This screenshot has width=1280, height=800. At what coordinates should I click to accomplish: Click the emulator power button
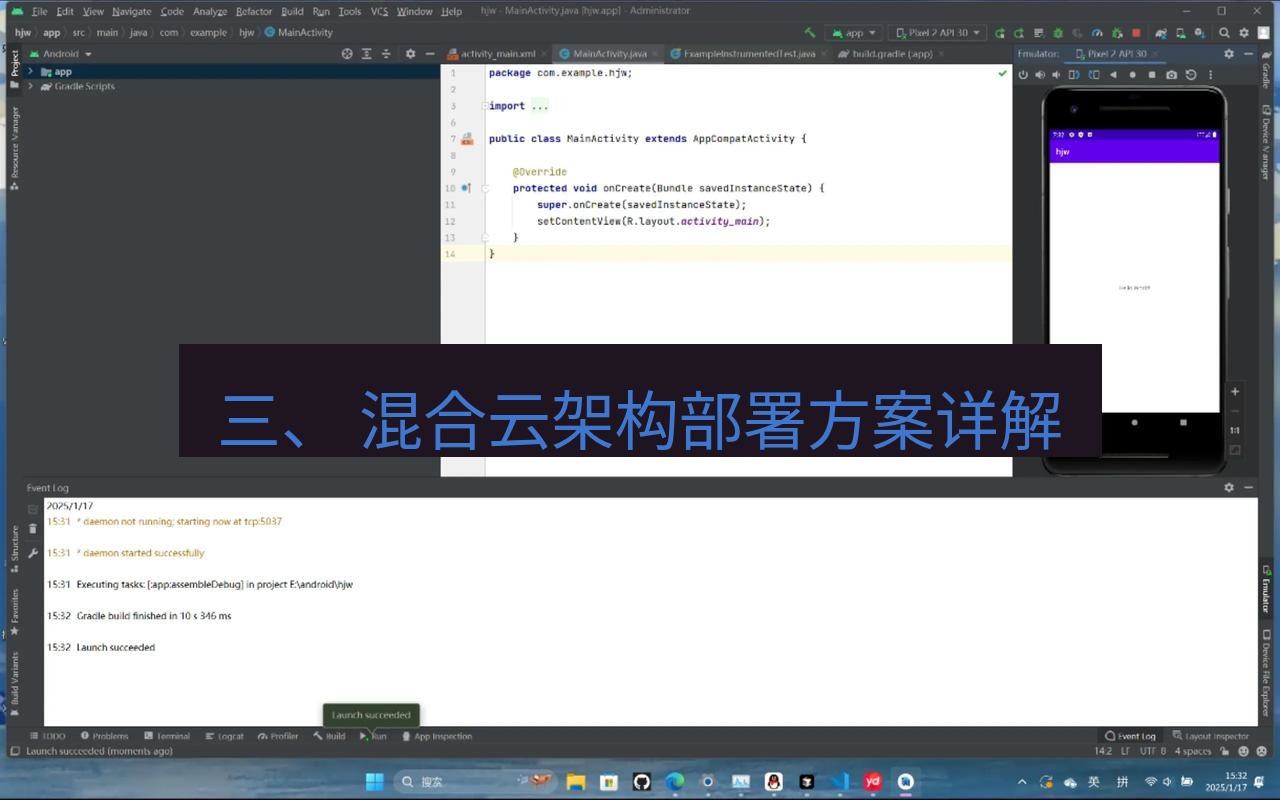point(1023,74)
